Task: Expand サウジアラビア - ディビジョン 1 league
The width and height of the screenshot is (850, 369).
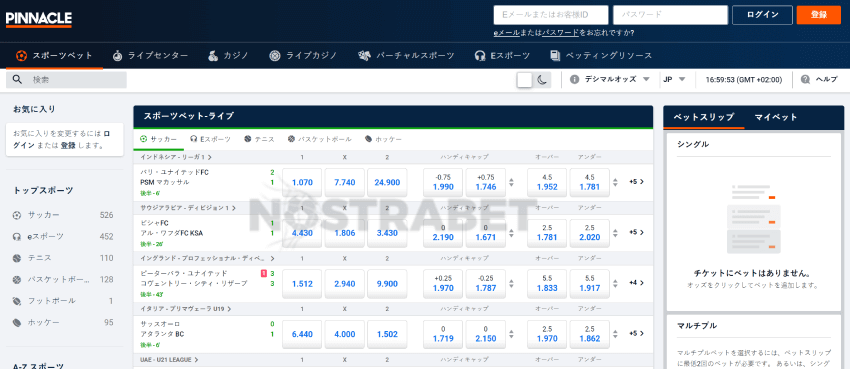Action: tap(188, 208)
